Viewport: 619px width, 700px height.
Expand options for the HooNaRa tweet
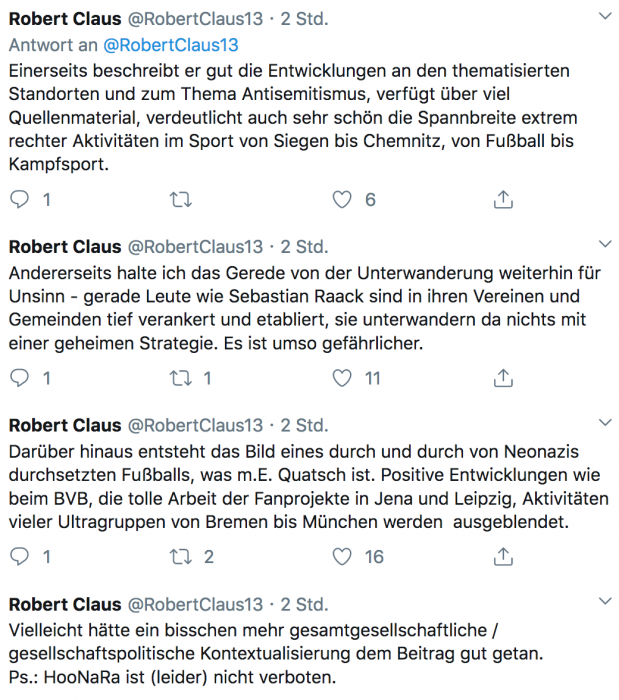pos(605,601)
